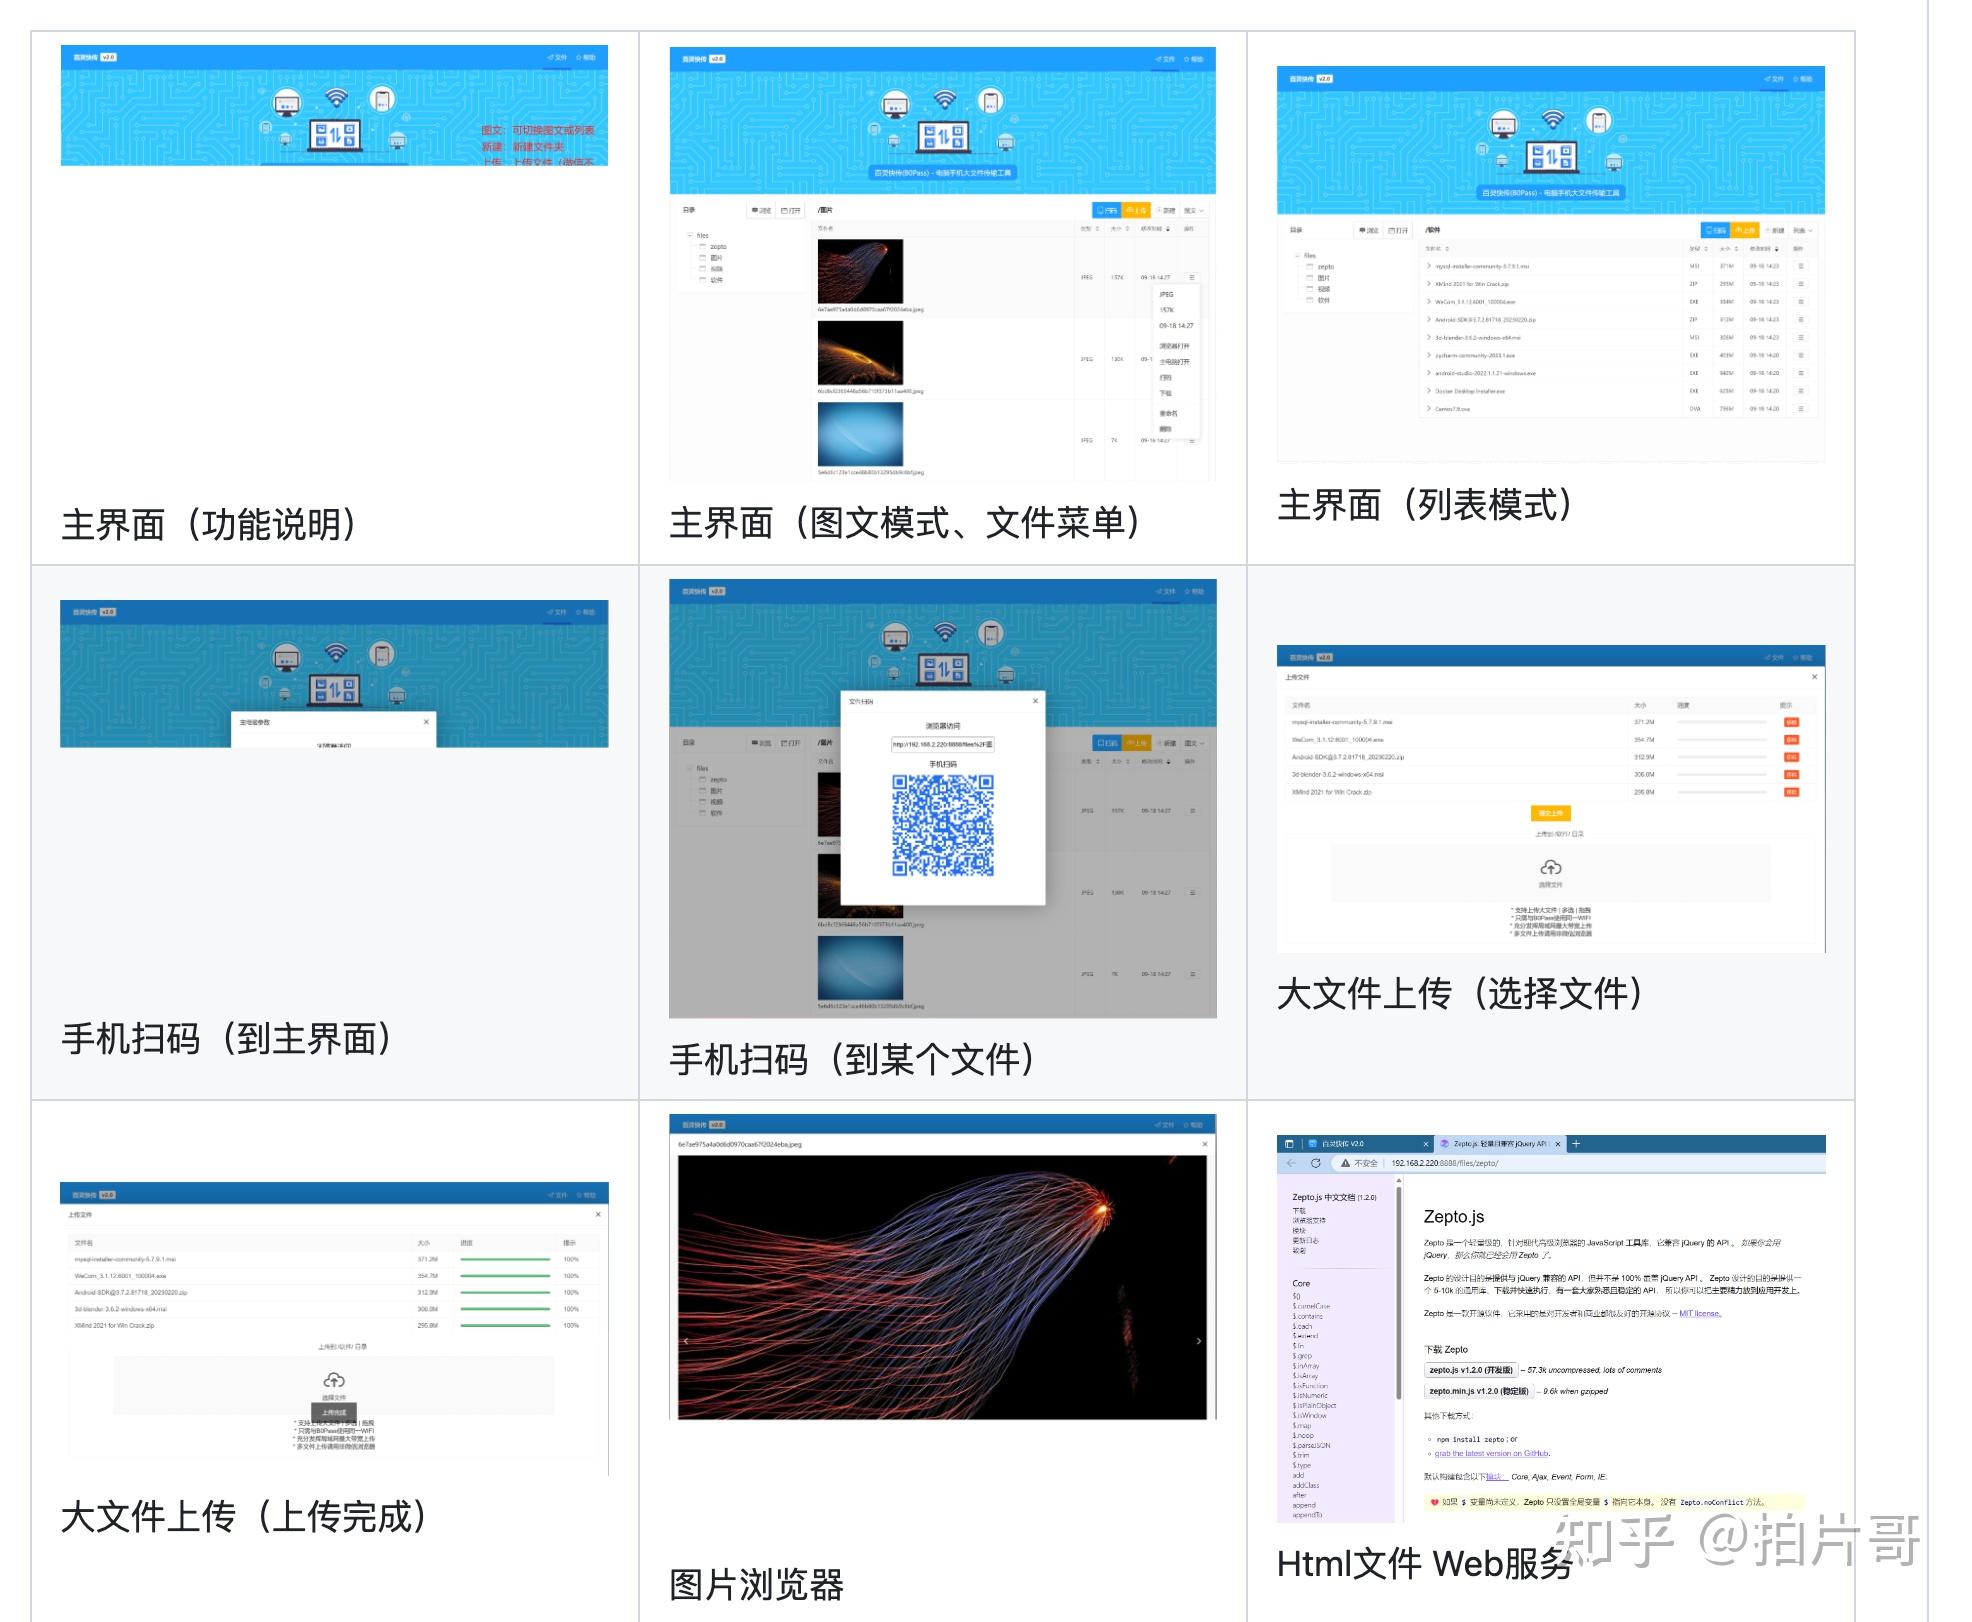Expand Centos7.9.ova row in list-mode screenshot
1972x1622 pixels.
click(x=1429, y=409)
